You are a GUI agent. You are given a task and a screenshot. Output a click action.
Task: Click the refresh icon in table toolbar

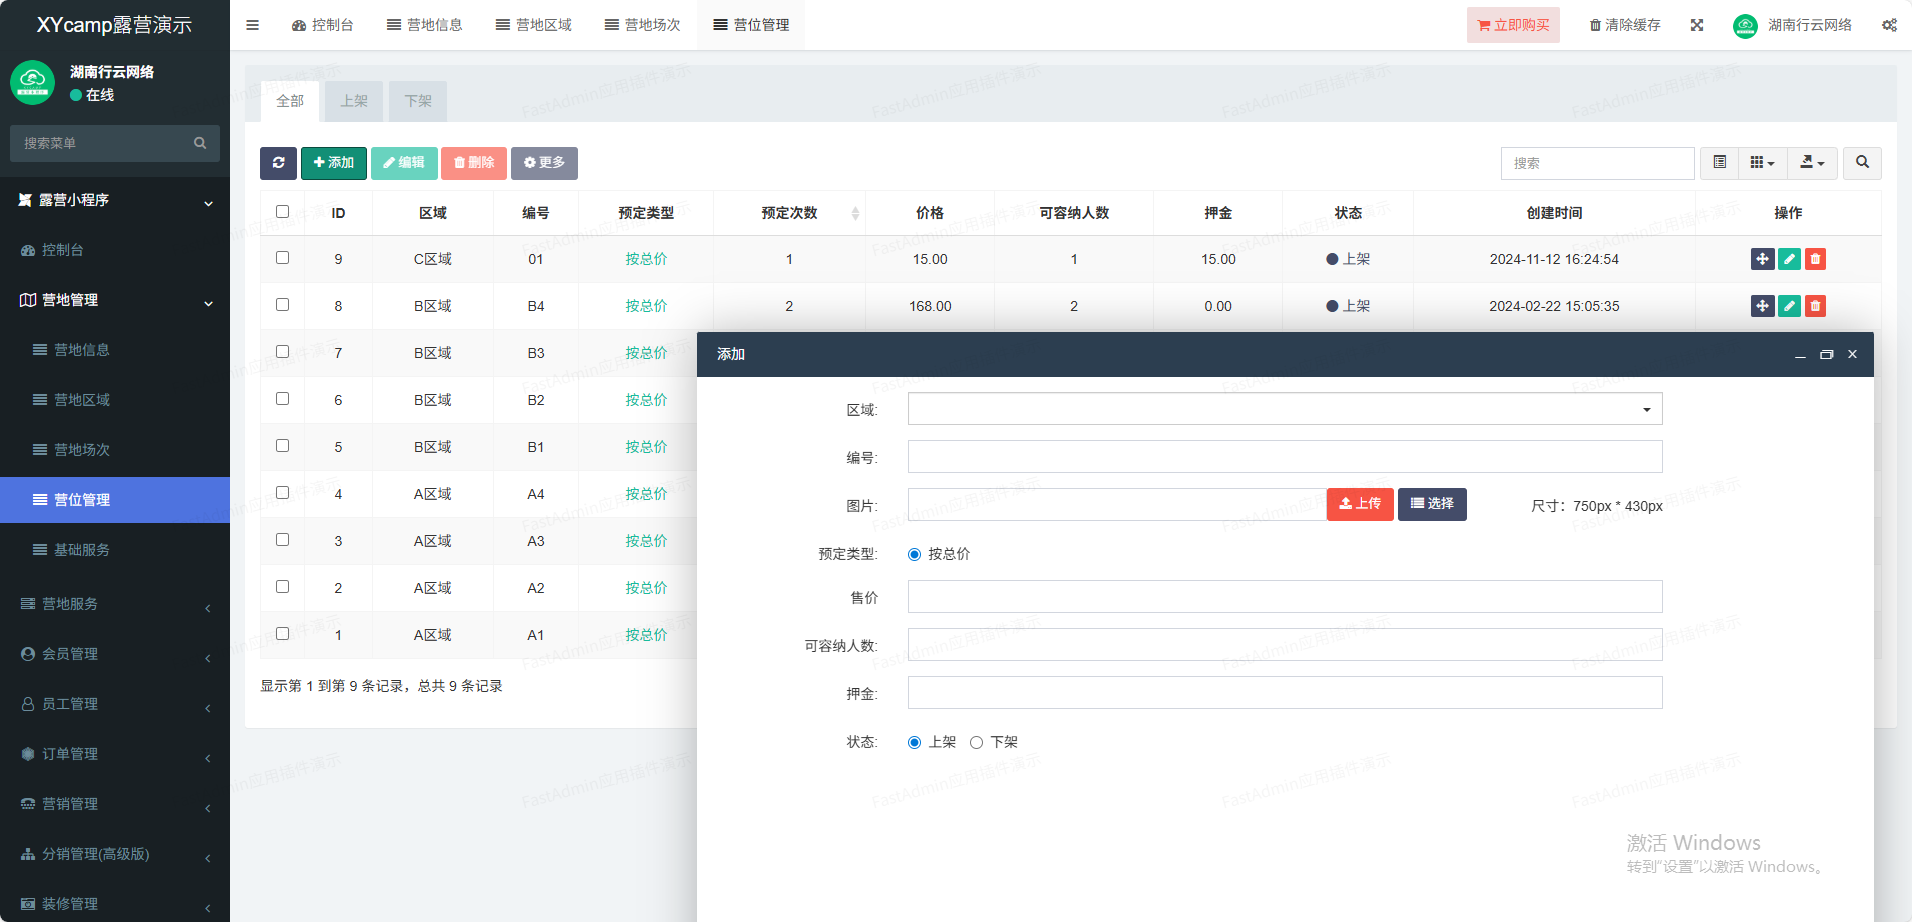coord(278,163)
